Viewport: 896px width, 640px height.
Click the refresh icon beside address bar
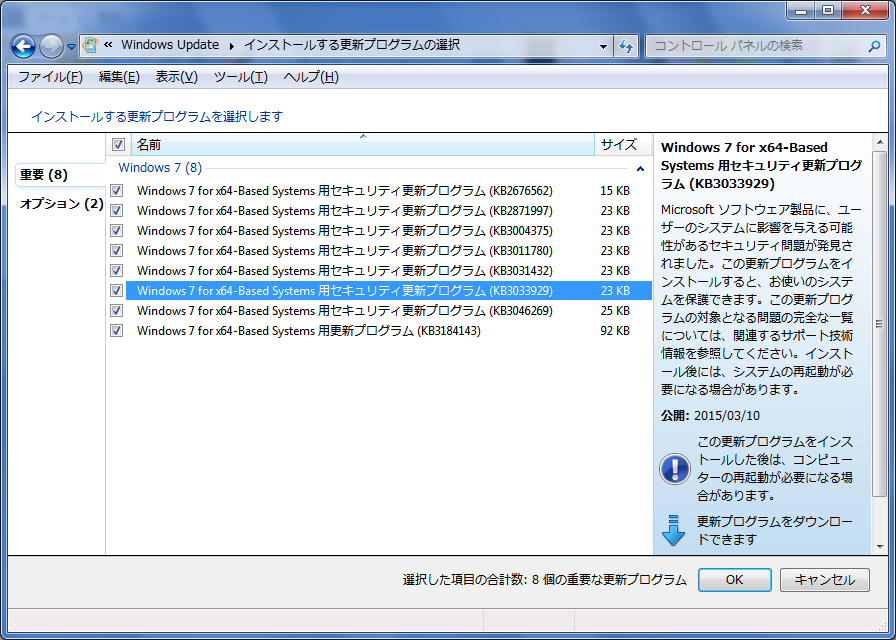[627, 46]
